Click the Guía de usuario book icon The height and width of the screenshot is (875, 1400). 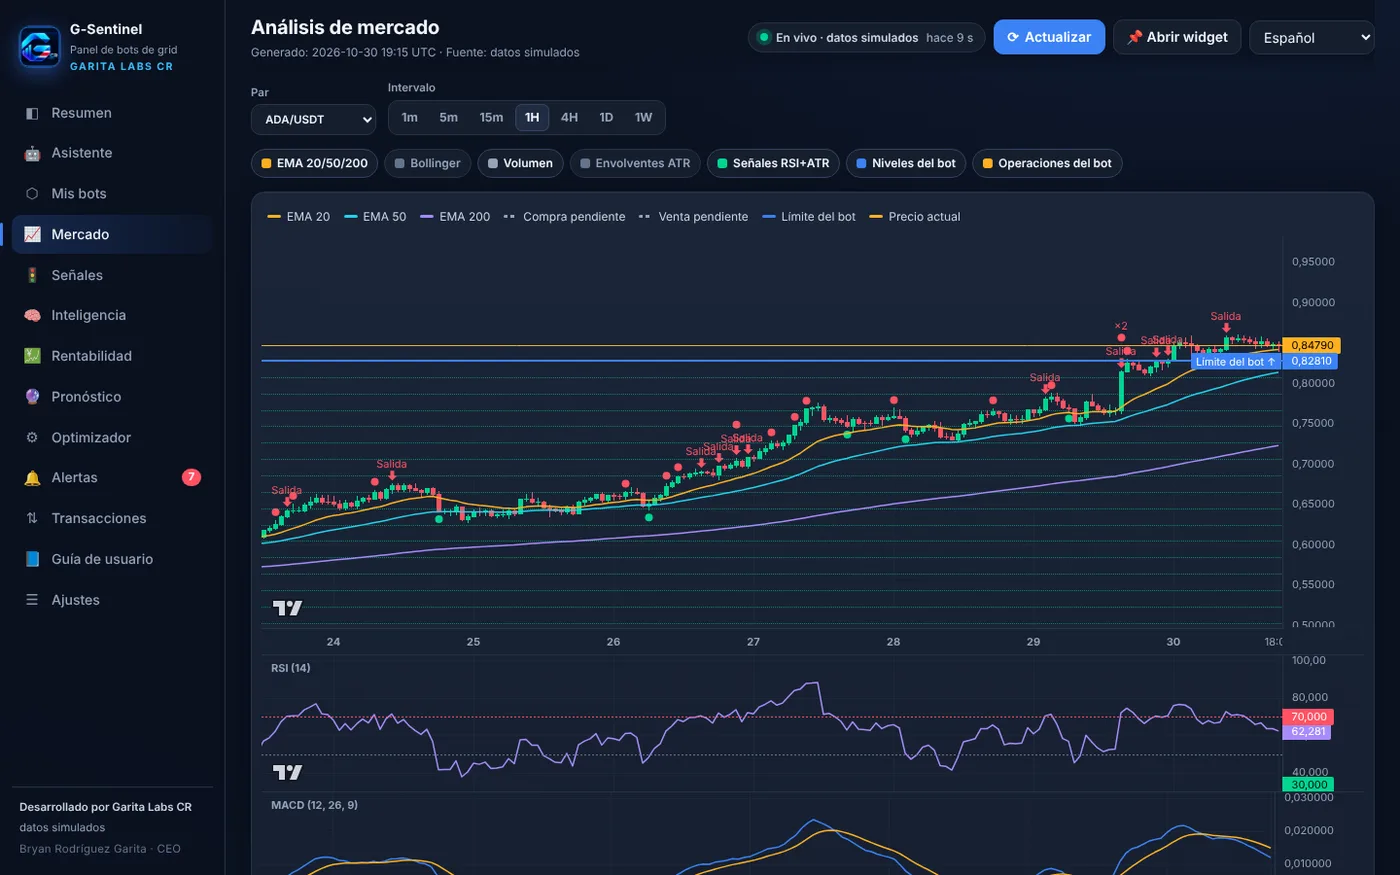32,559
